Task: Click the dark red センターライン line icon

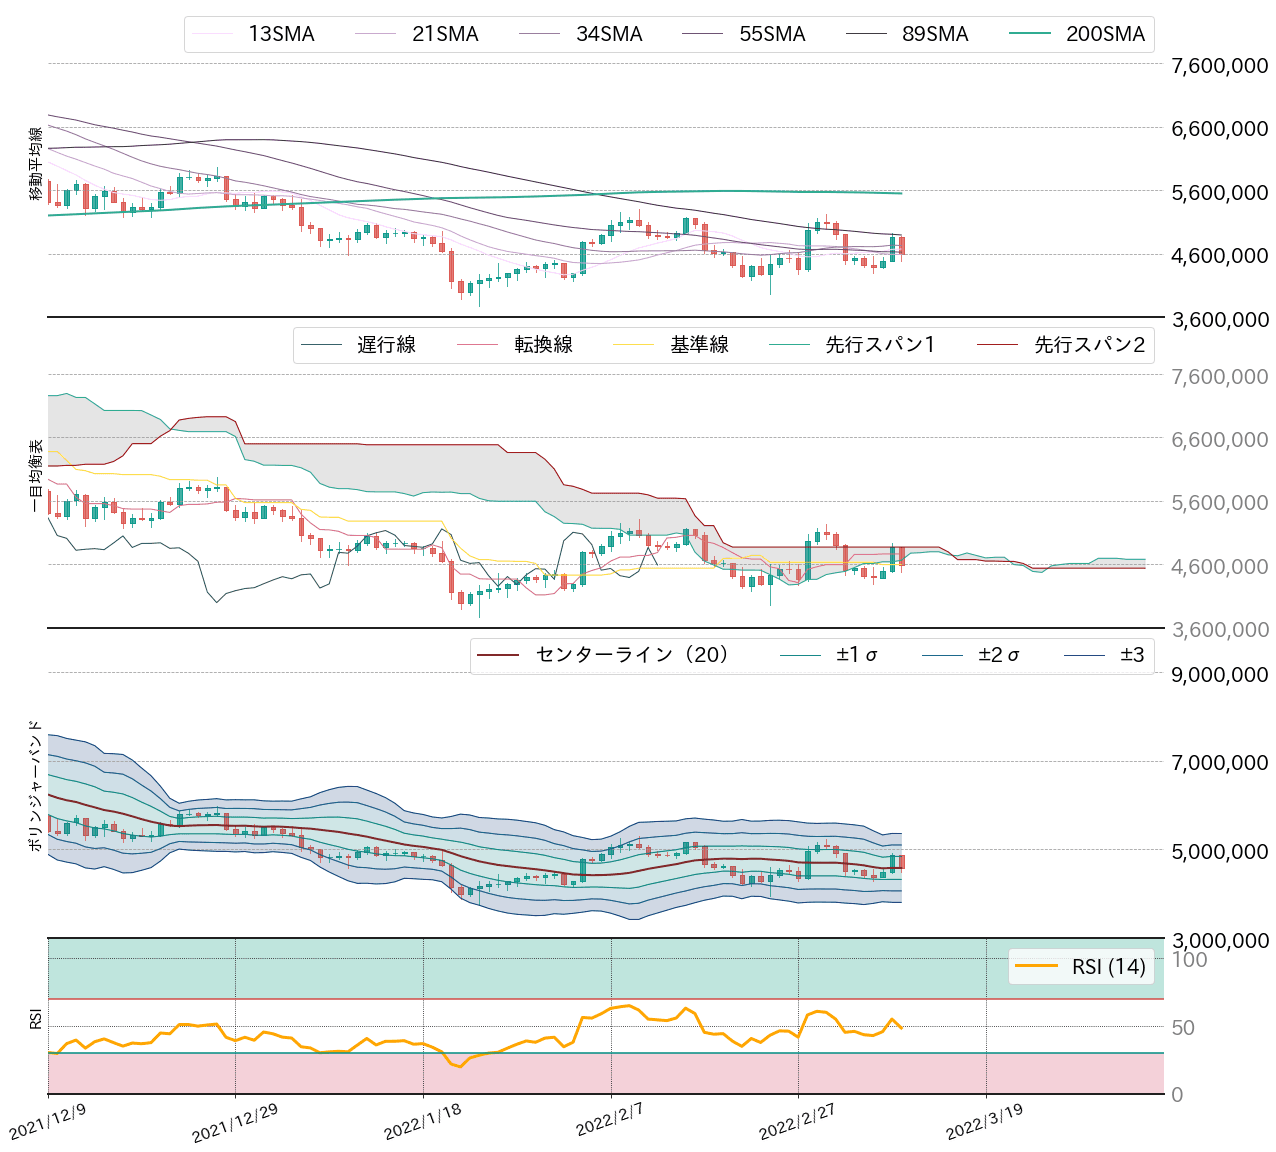Action: coord(497,655)
